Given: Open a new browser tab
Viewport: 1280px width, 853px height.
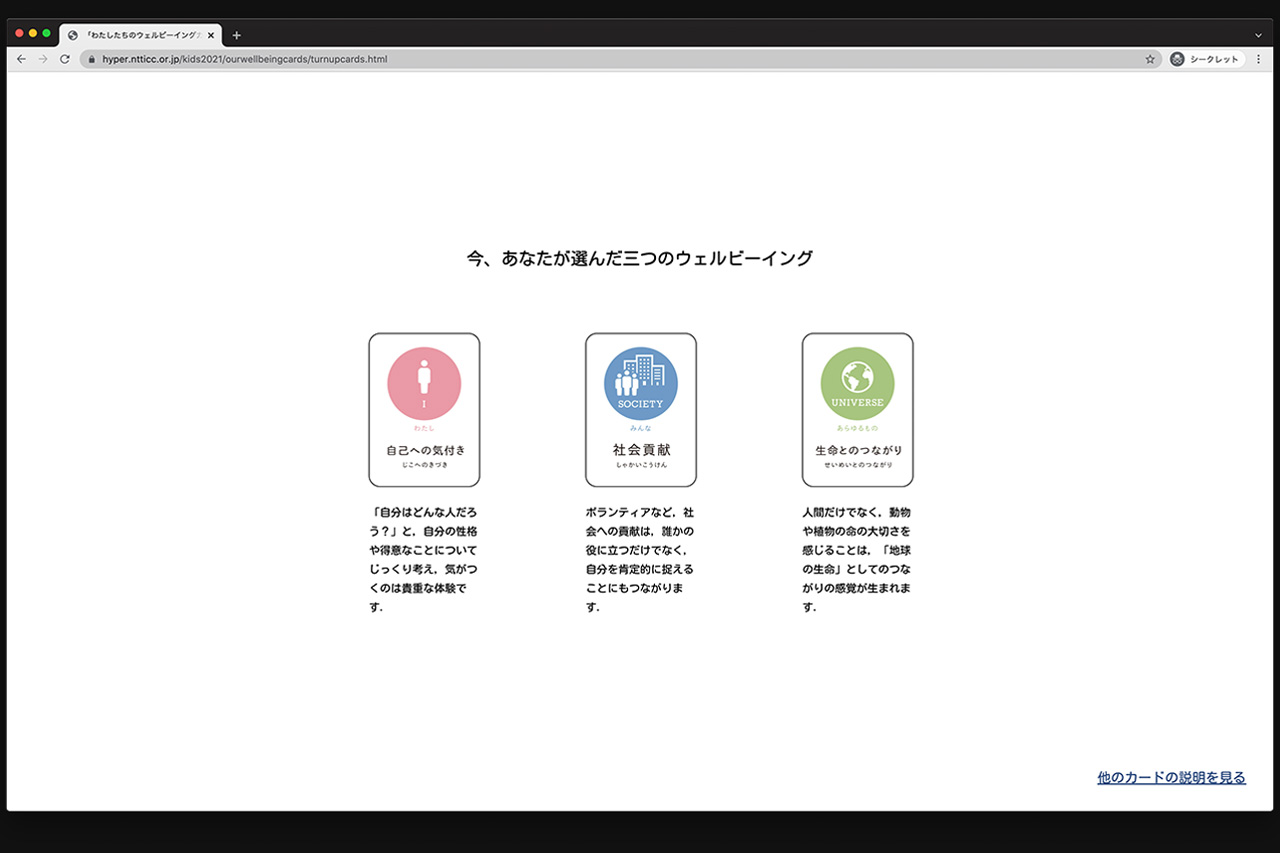Looking at the screenshot, I should point(237,35).
